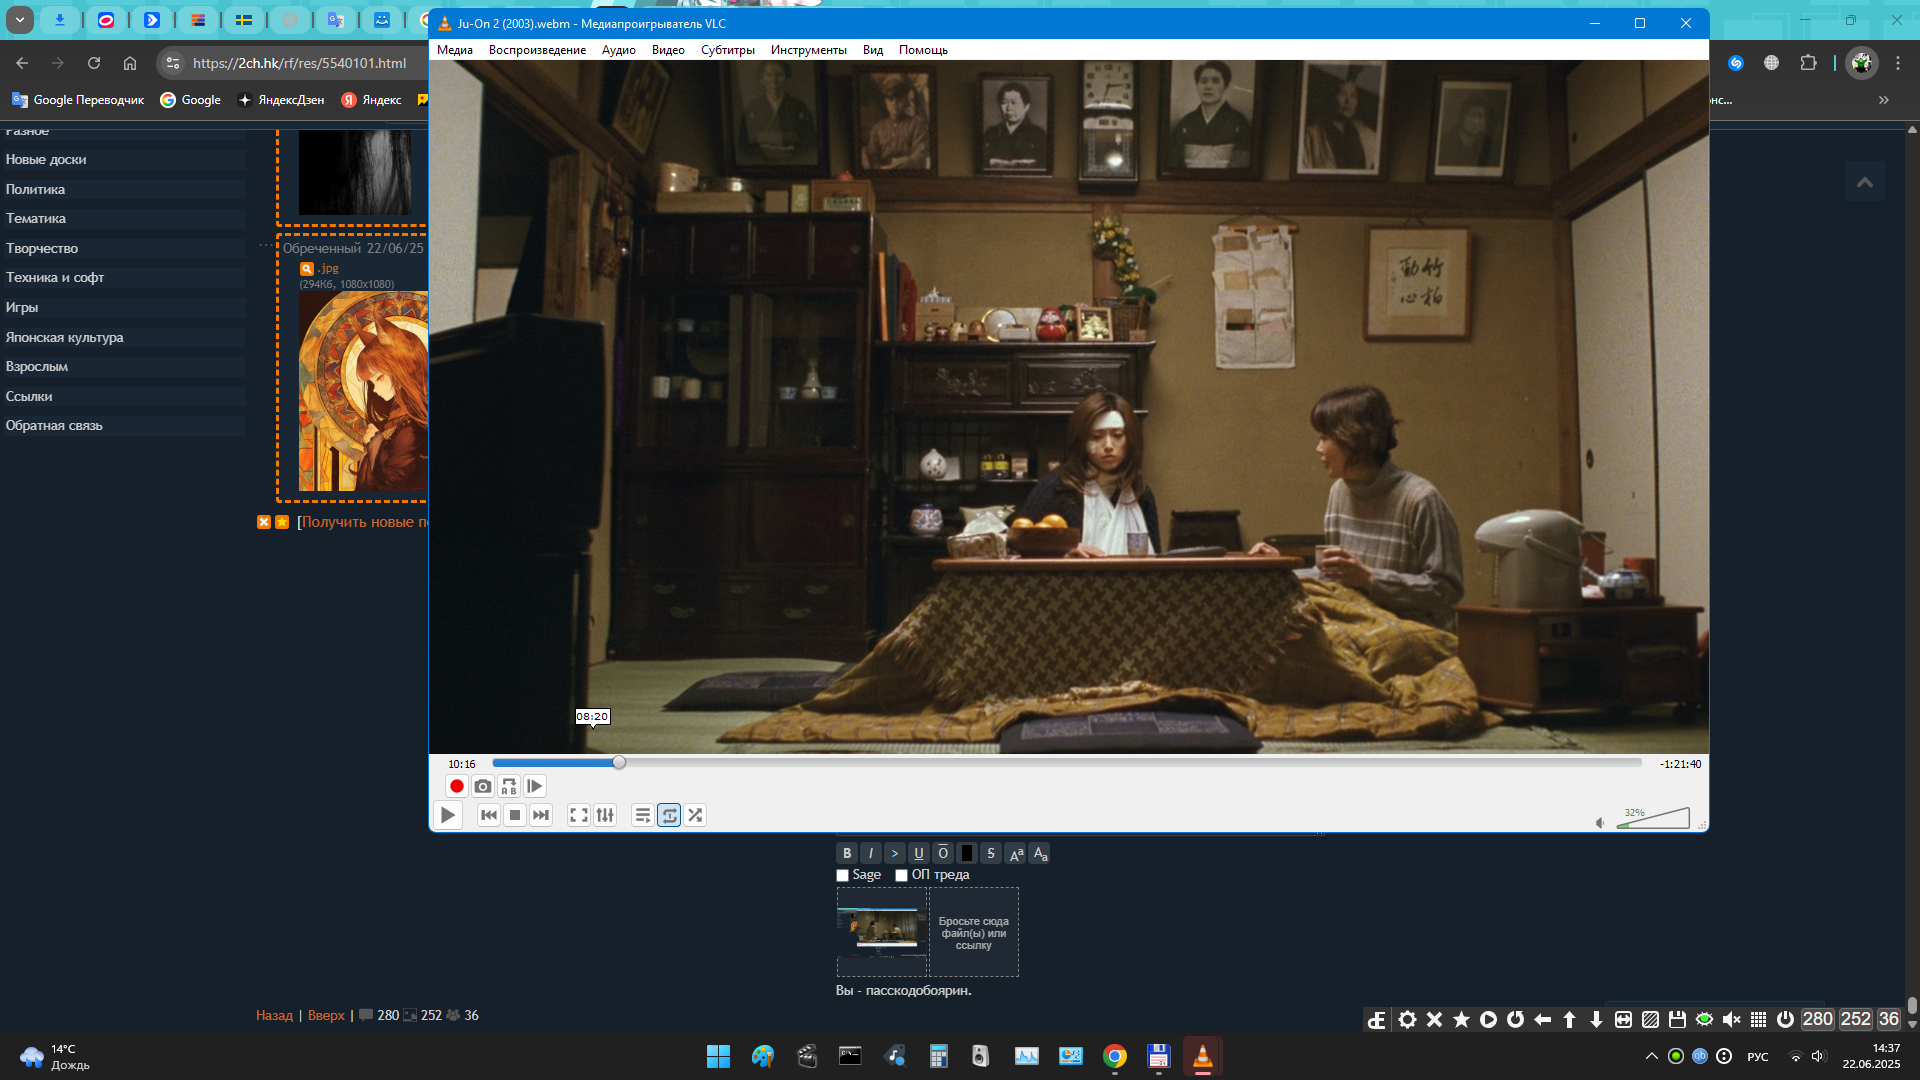
Task: Stop VLC playback
Action: (515, 816)
